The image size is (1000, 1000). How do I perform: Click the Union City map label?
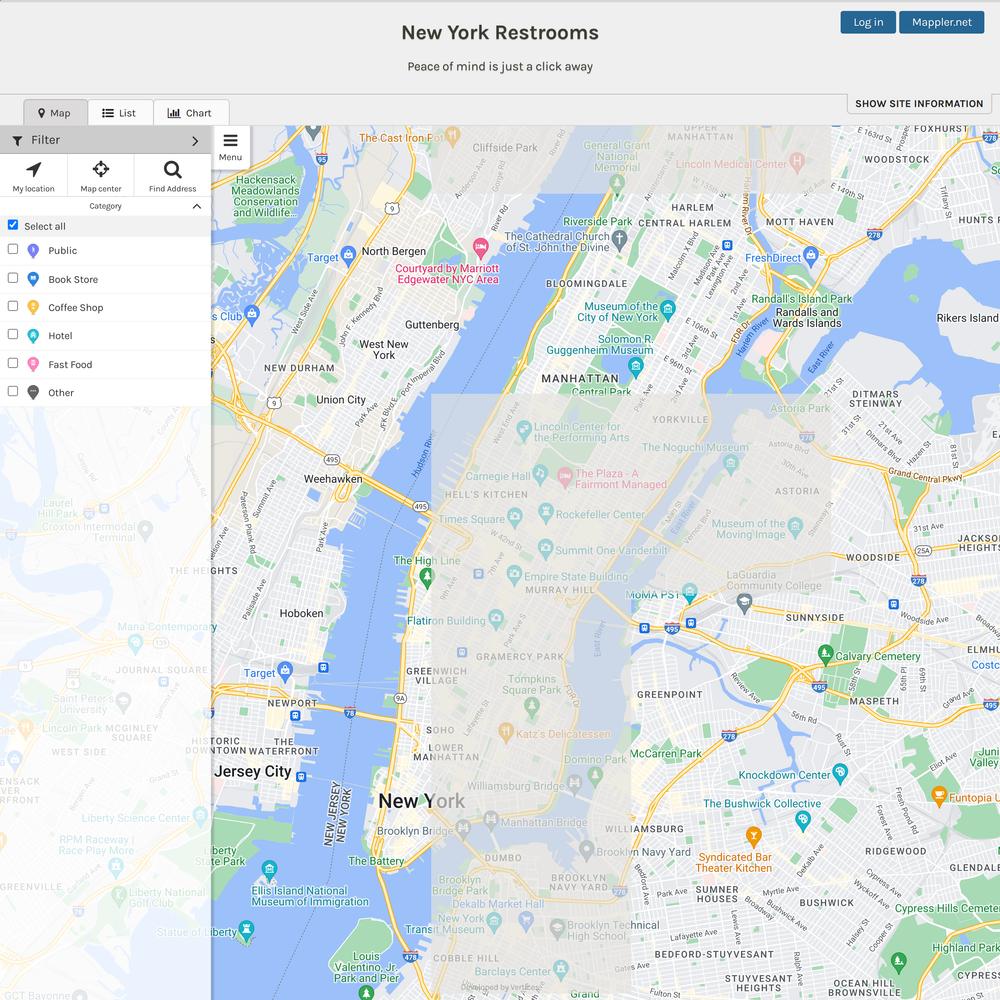[x=341, y=400]
